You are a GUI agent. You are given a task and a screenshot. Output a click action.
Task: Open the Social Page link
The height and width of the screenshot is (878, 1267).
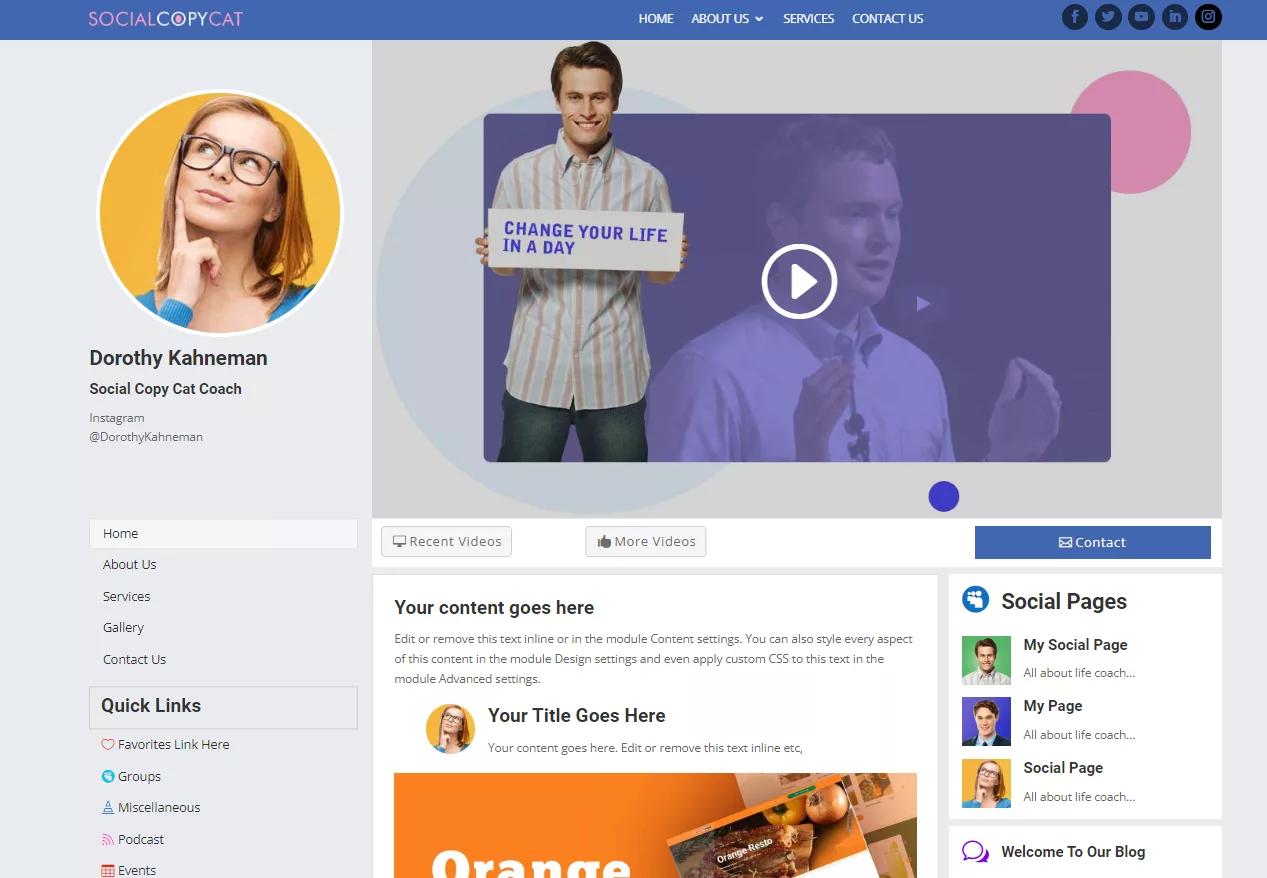tap(1063, 768)
